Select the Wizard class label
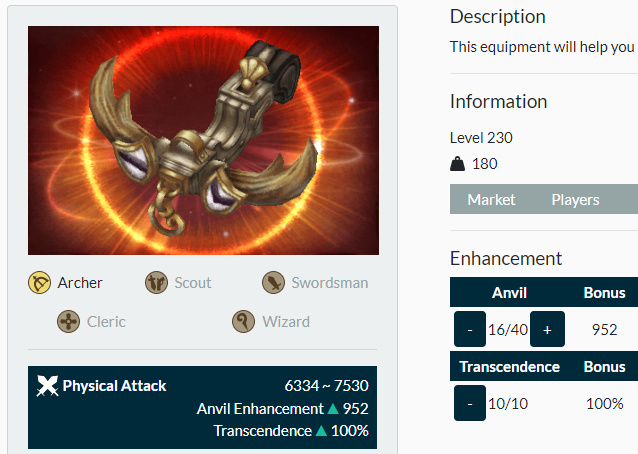This screenshot has width=638, height=454. (x=286, y=322)
